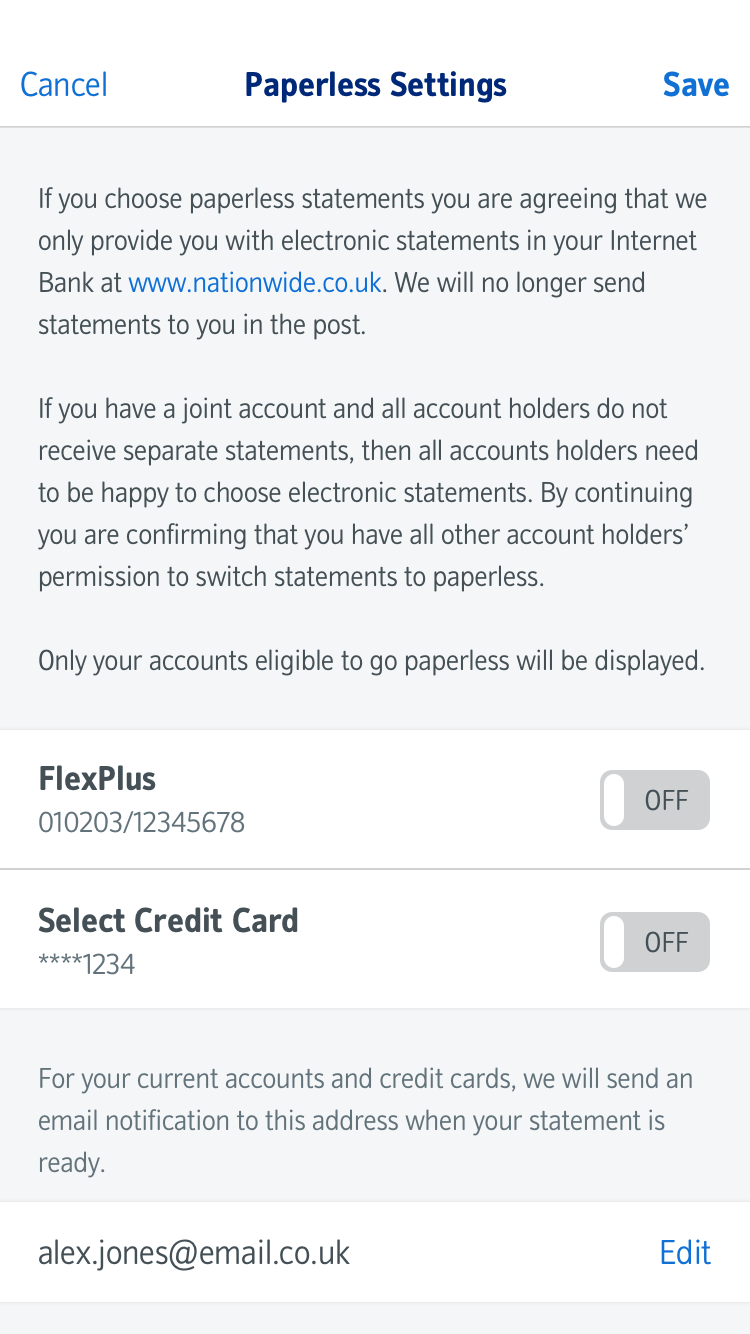Image resolution: width=750 pixels, height=1334 pixels.
Task: Save the paperless settings
Action: click(695, 85)
